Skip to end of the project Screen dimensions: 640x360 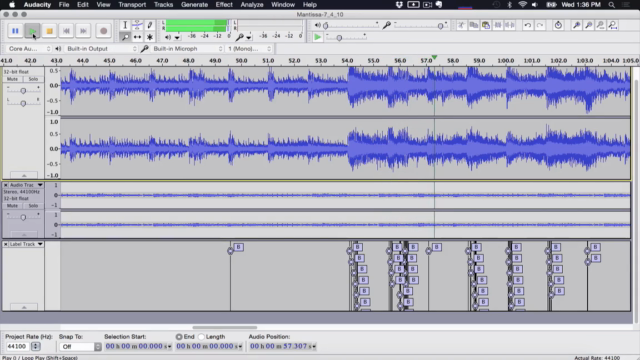point(84,31)
